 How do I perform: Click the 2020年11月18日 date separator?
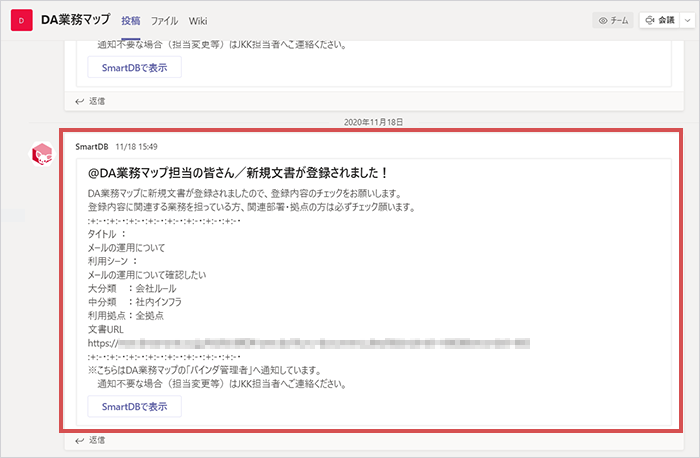(373, 122)
